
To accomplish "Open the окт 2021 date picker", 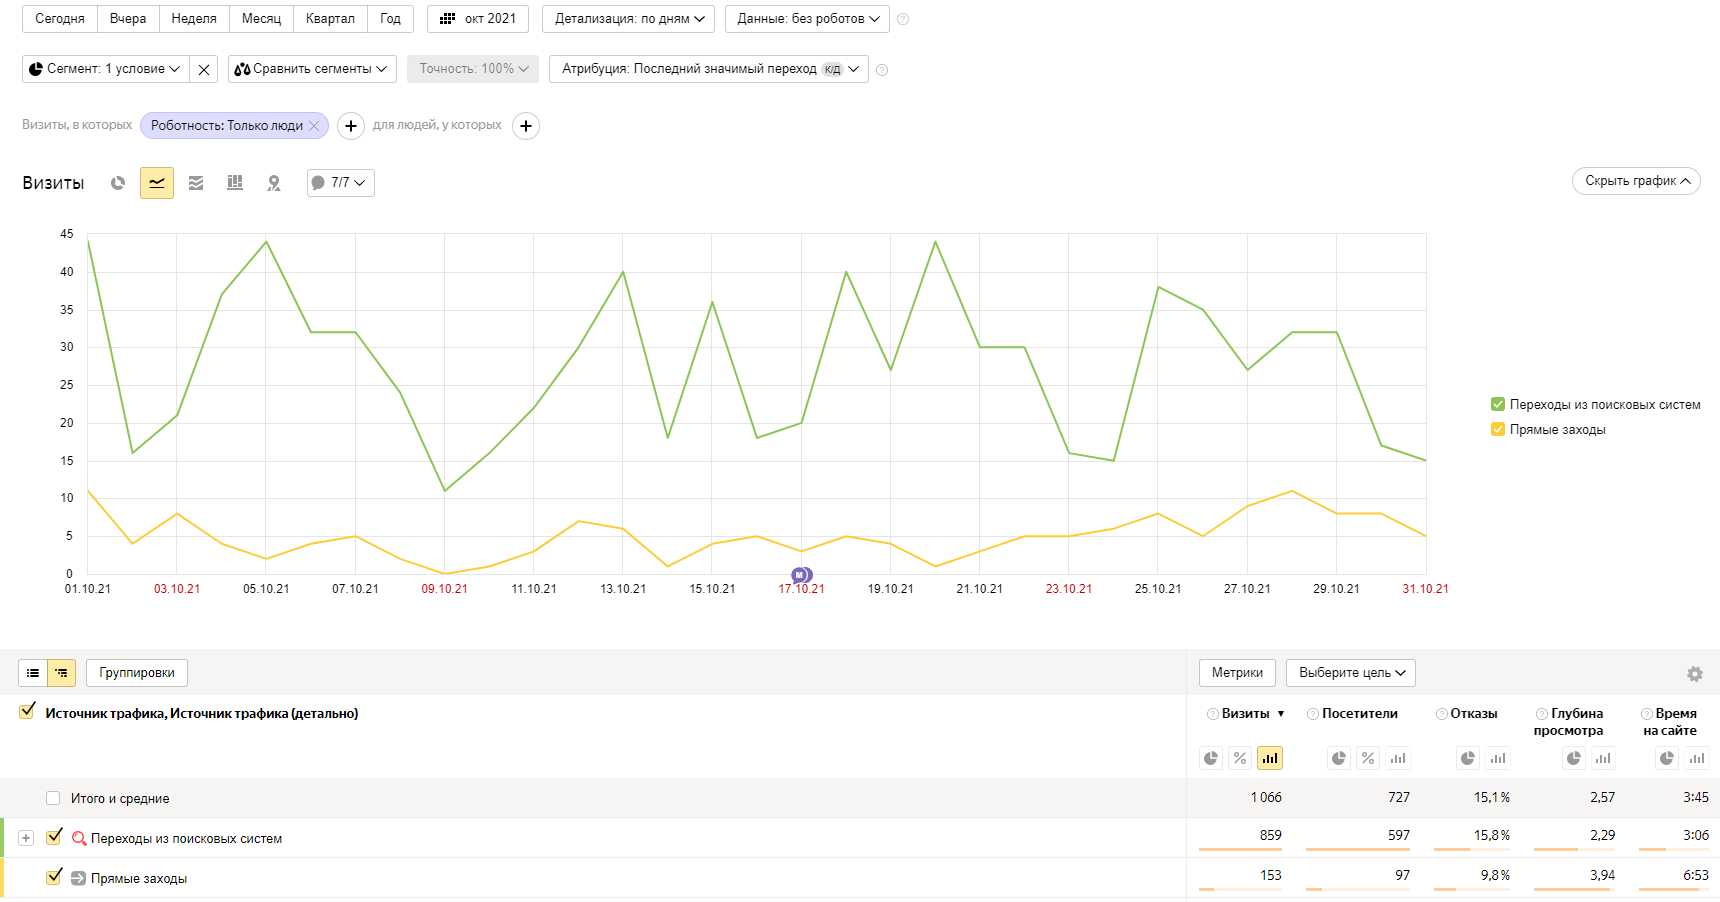I will (478, 19).
